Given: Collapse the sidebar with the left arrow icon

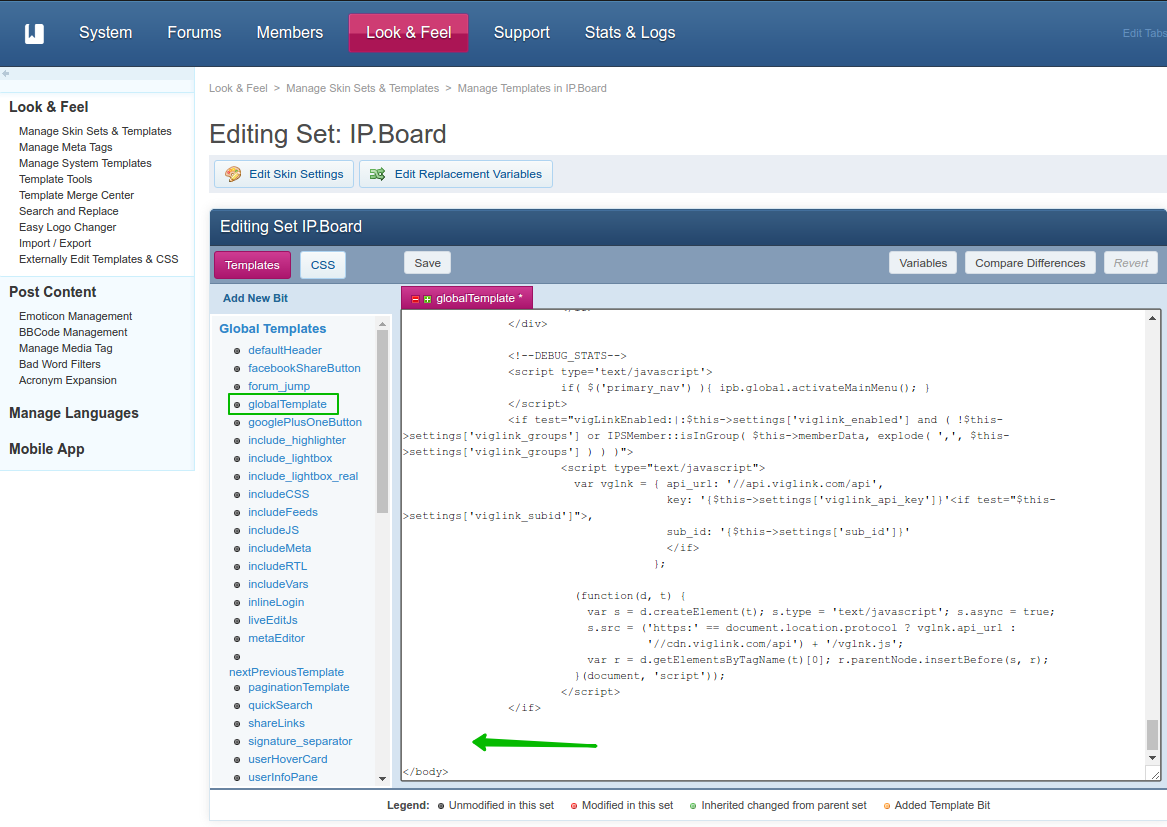Looking at the screenshot, I should 6,74.
